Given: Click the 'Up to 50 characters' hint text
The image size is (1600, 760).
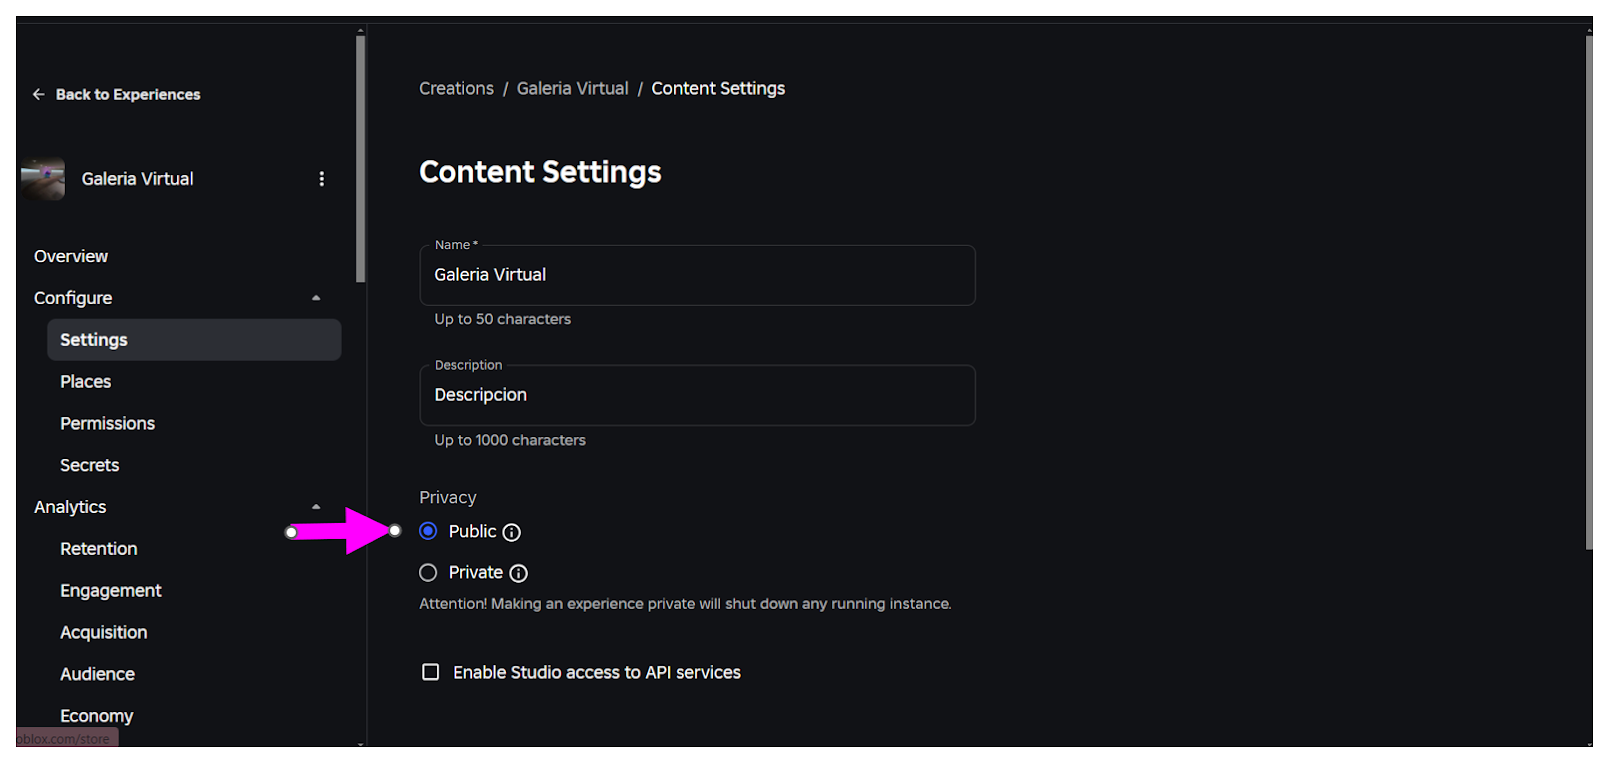Looking at the screenshot, I should (503, 319).
